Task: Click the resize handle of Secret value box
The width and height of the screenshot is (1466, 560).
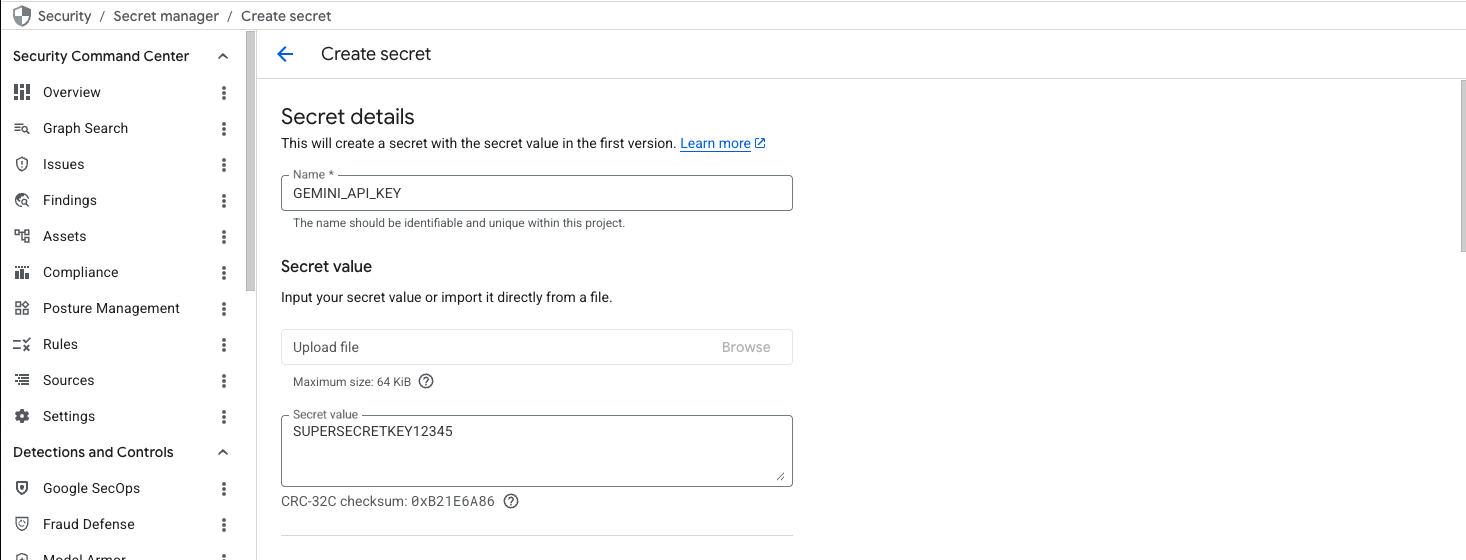Action: (781, 476)
